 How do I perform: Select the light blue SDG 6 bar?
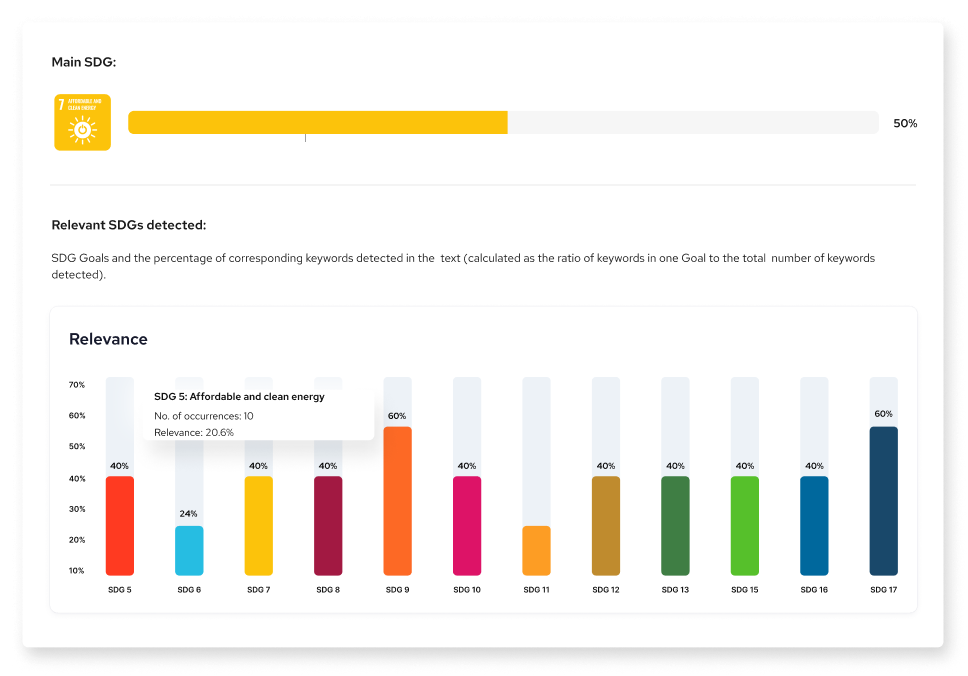click(x=189, y=550)
